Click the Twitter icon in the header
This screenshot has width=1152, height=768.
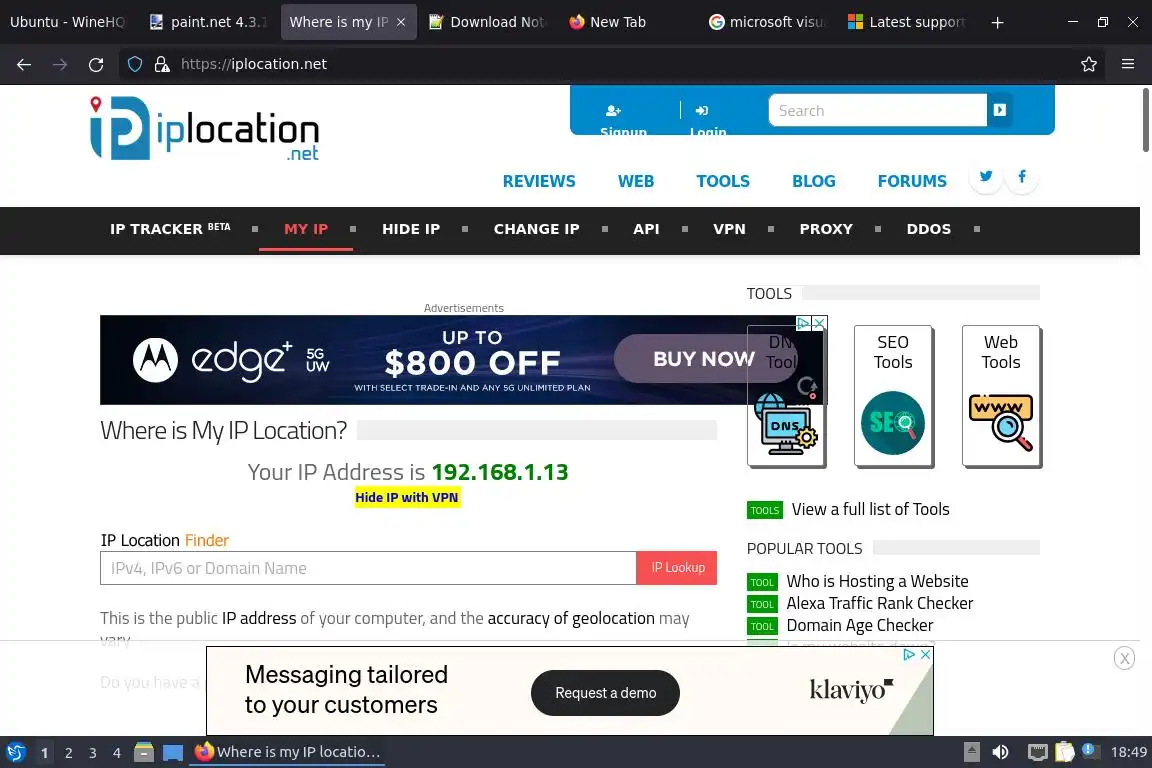[x=985, y=176]
